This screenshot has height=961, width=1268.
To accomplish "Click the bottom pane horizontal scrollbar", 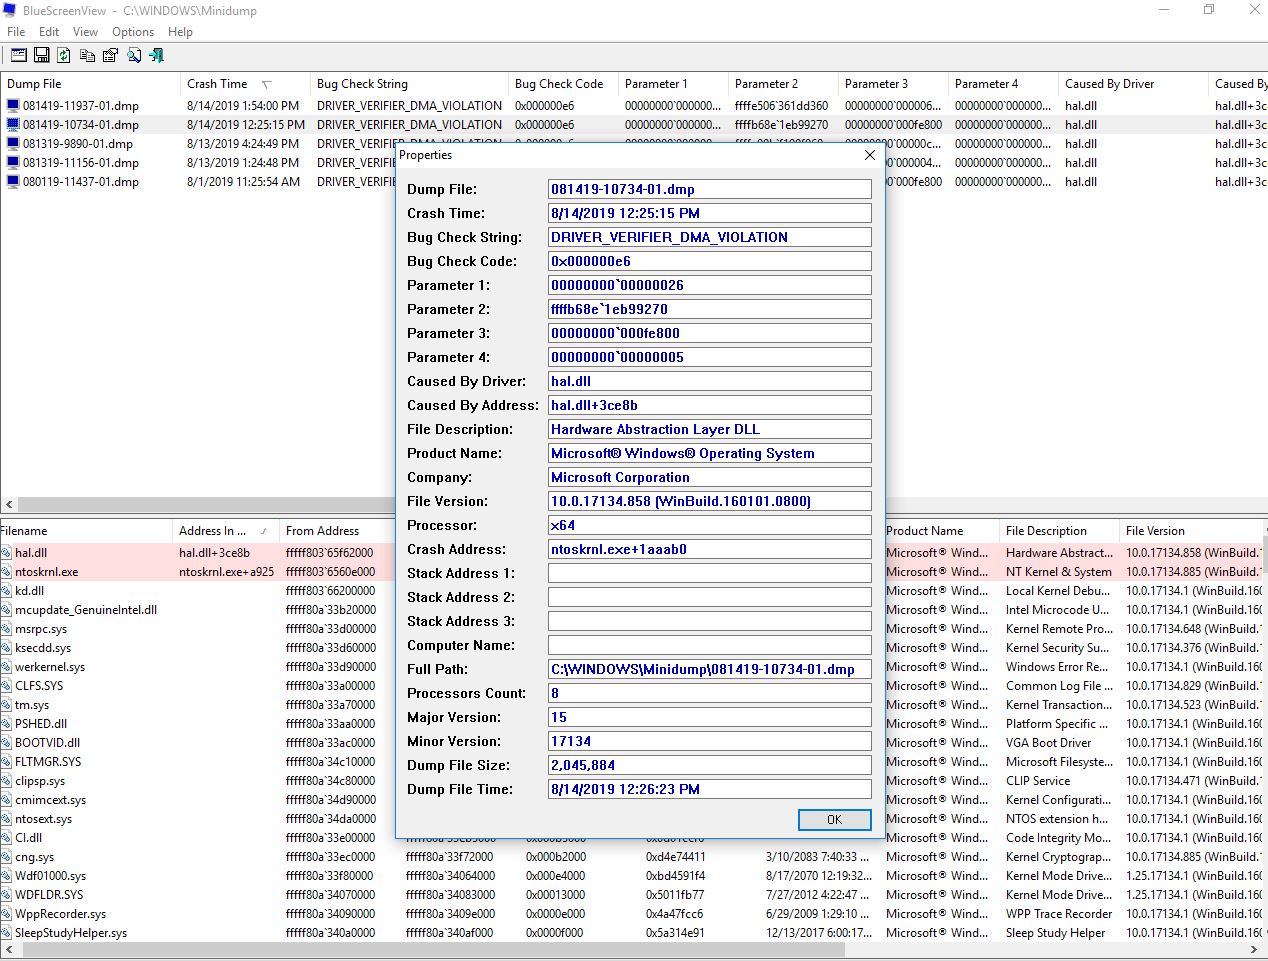I will coord(600,948).
